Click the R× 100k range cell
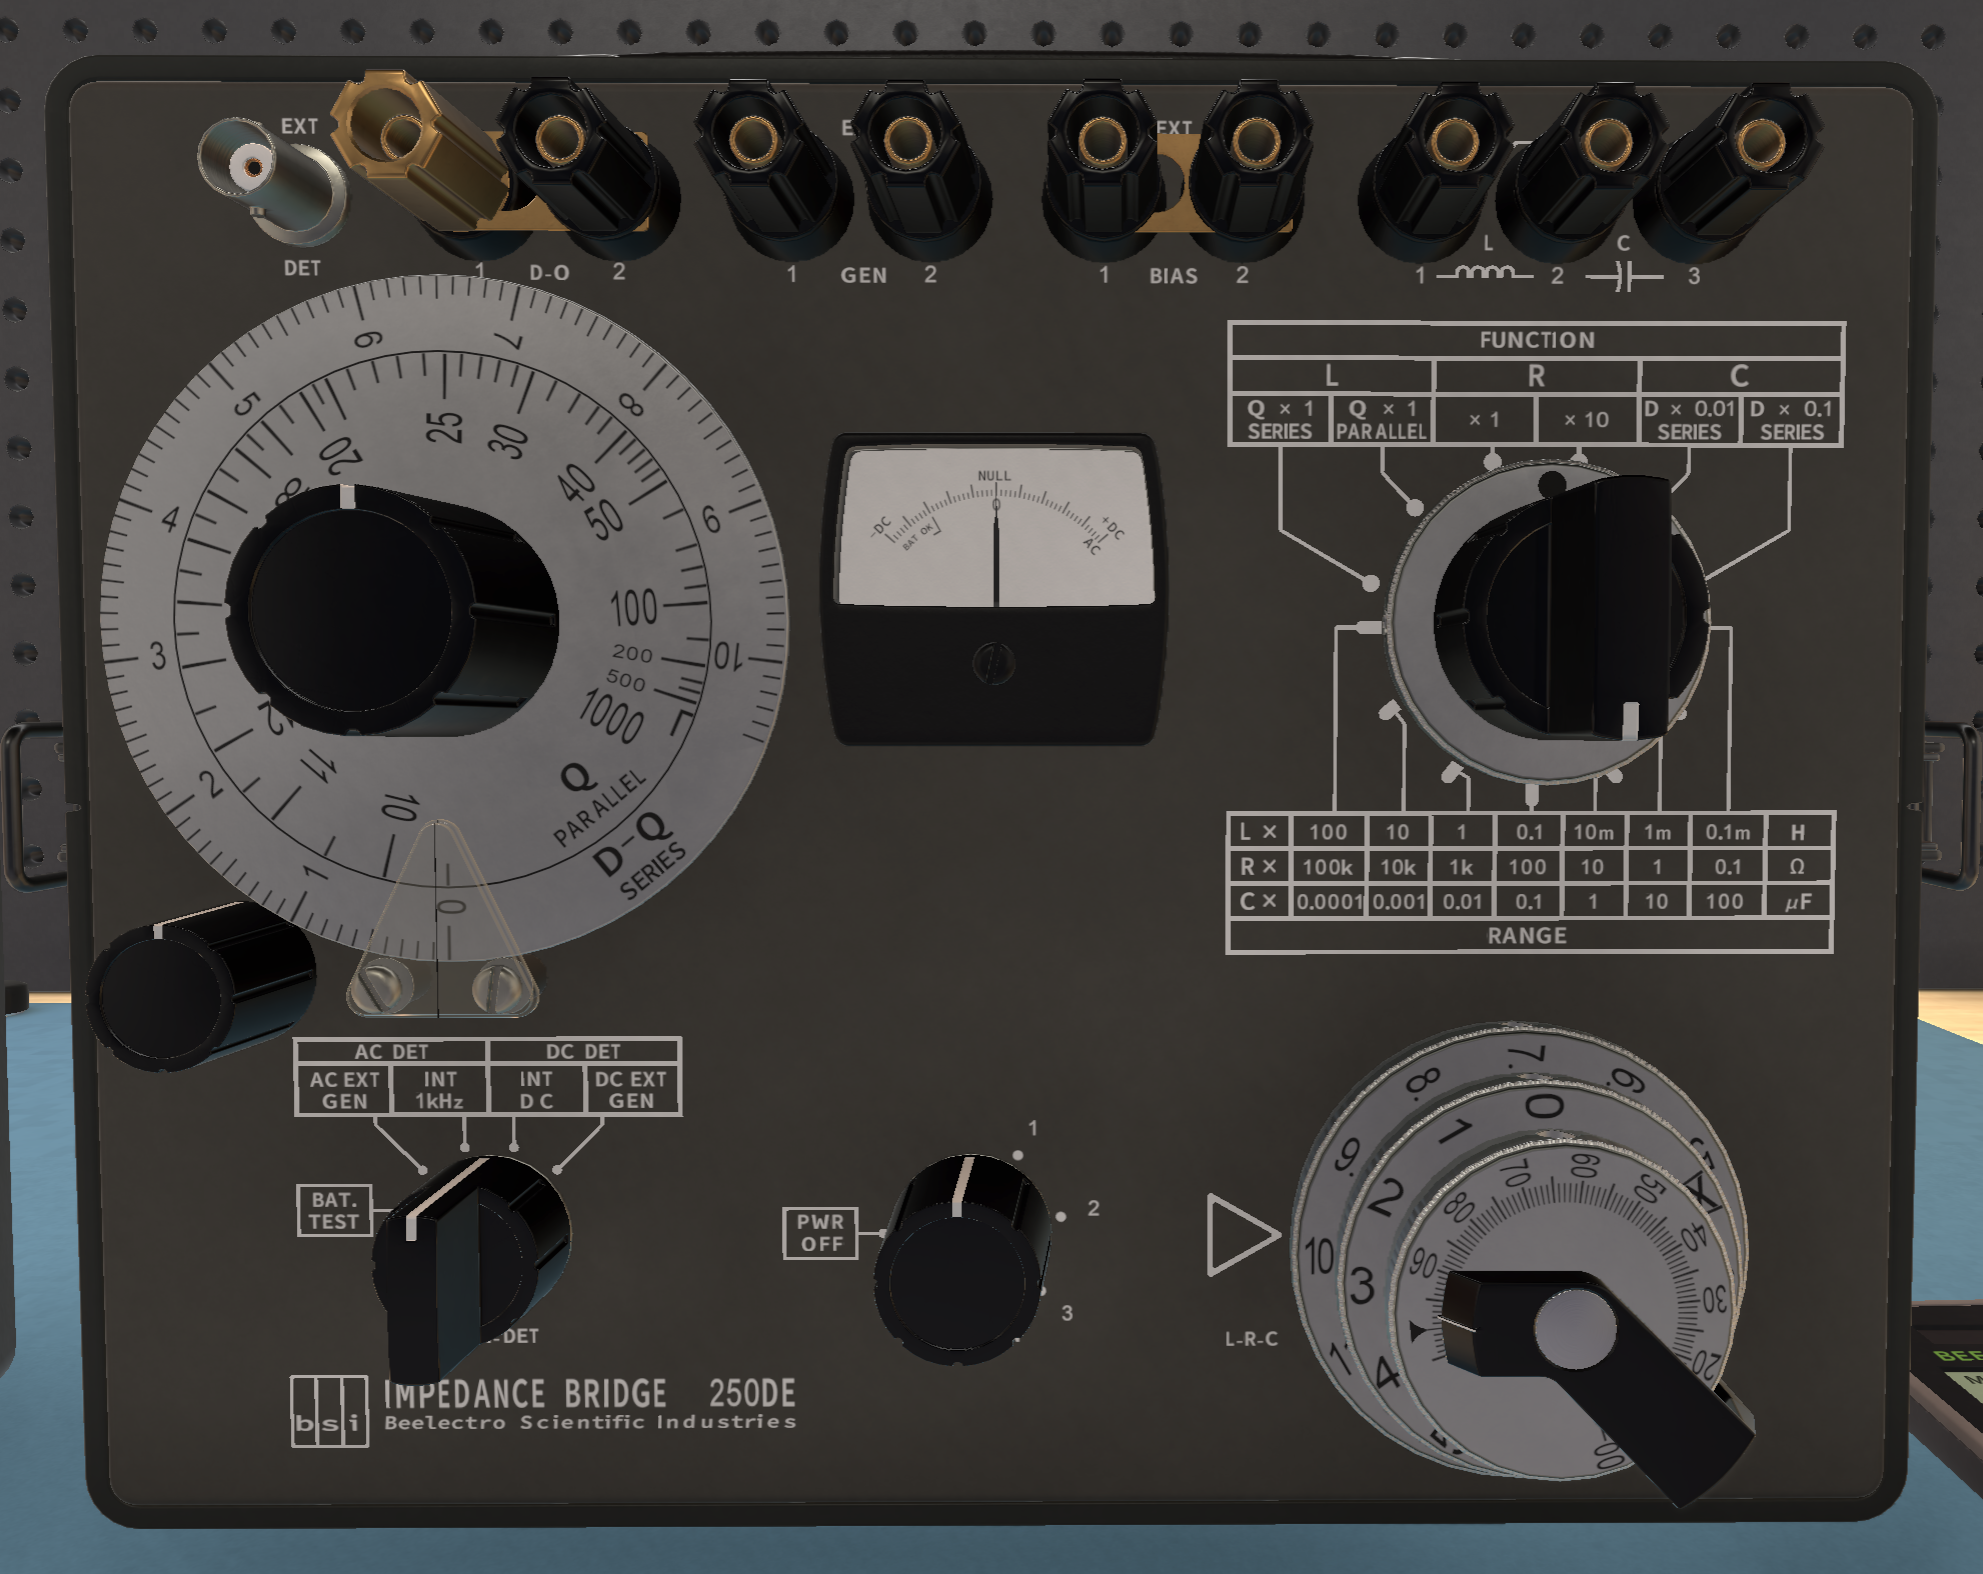Viewport: 1983px width, 1574px height. click(1327, 867)
